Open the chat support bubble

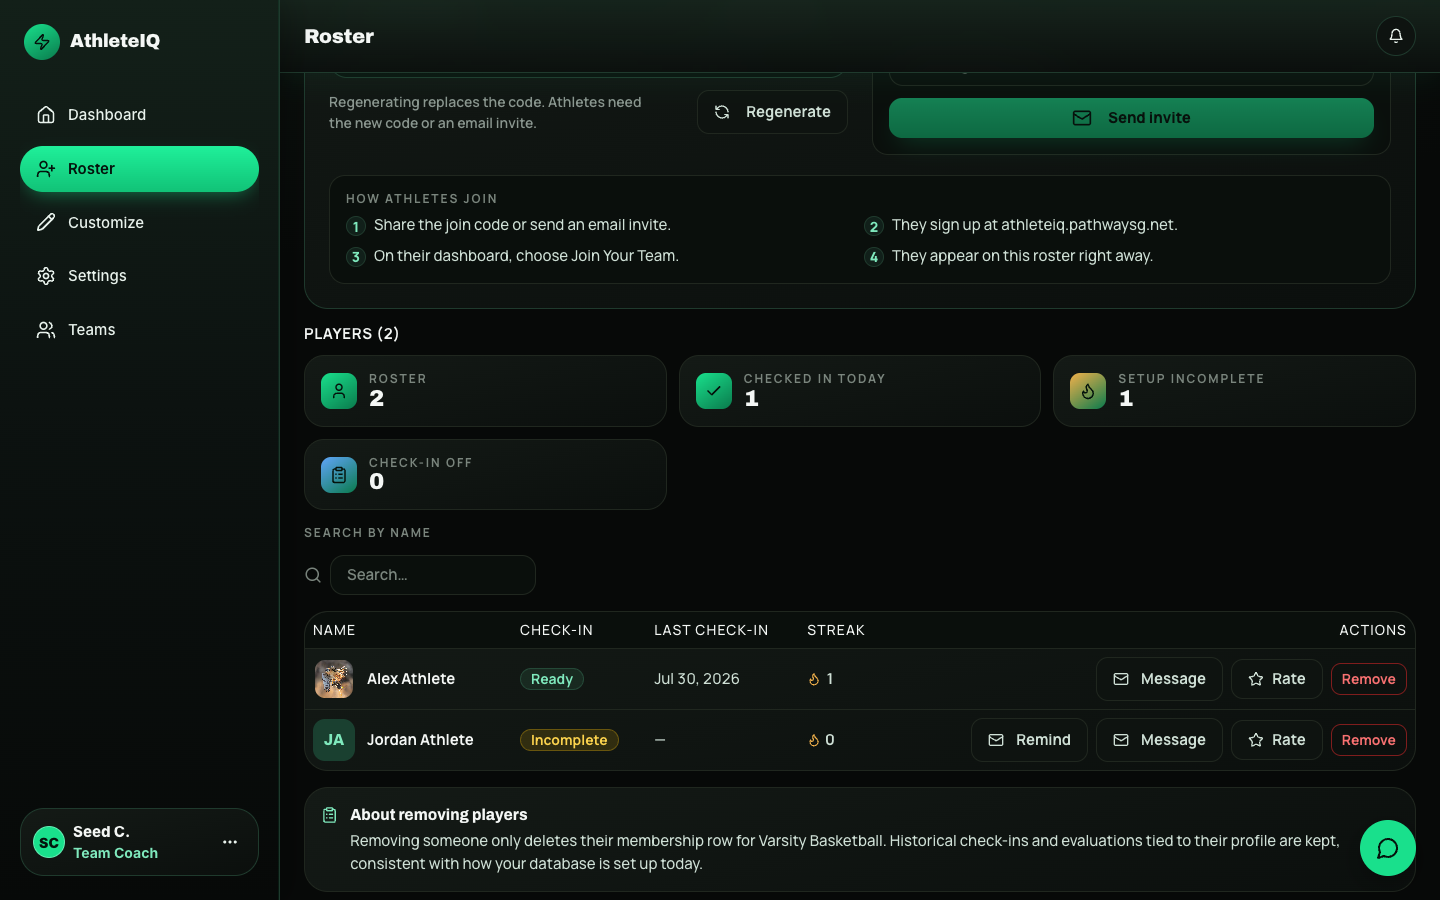(x=1387, y=848)
